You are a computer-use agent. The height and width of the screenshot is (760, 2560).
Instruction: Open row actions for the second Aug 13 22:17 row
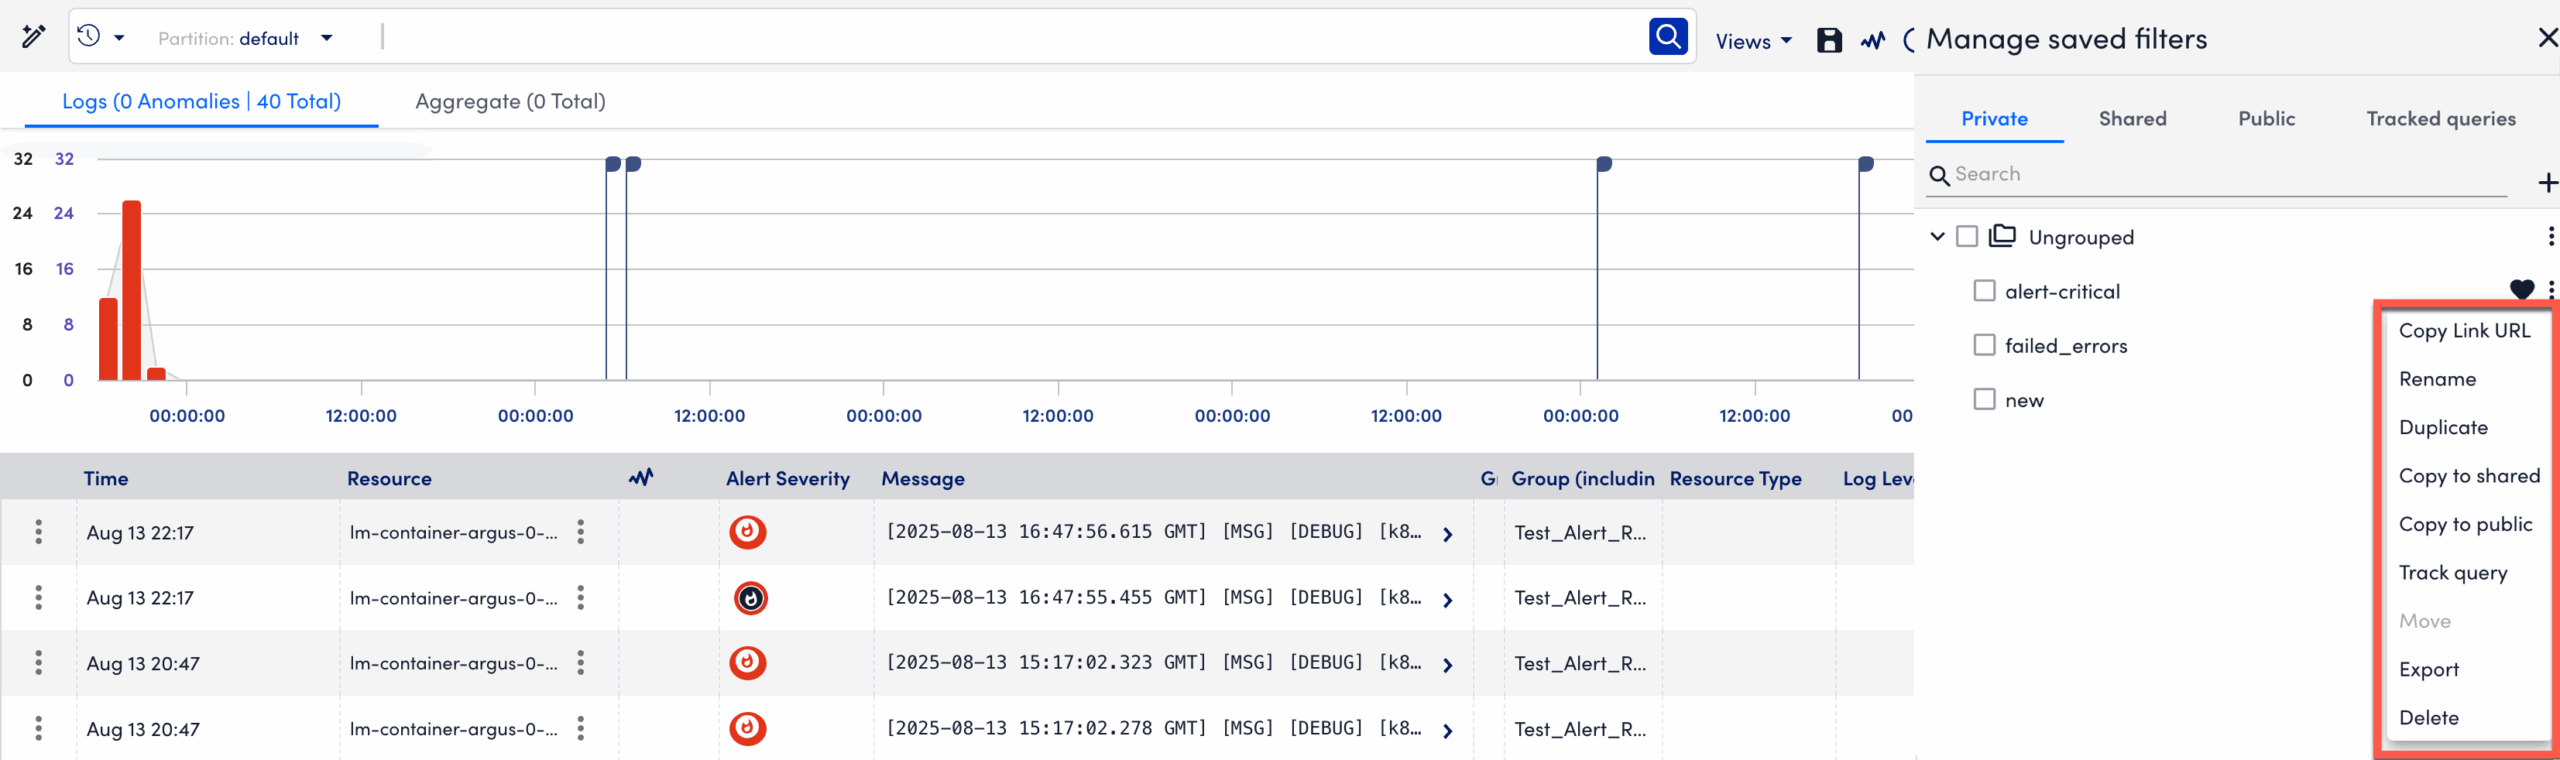click(x=39, y=597)
